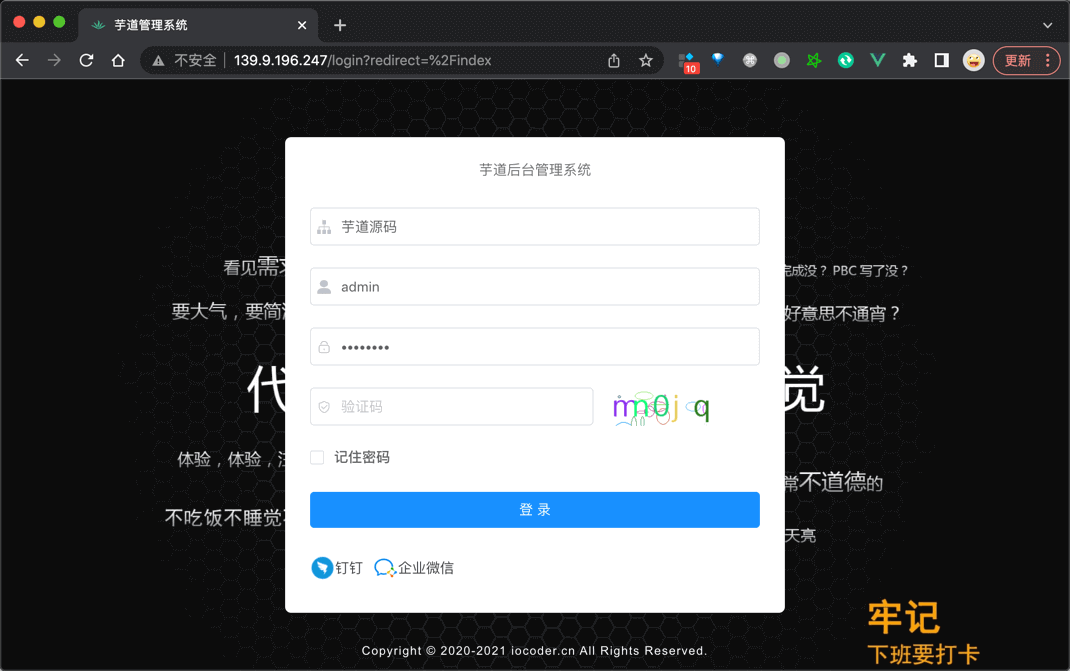Open the page share icon
The image size is (1070, 671).
[613, 60]
